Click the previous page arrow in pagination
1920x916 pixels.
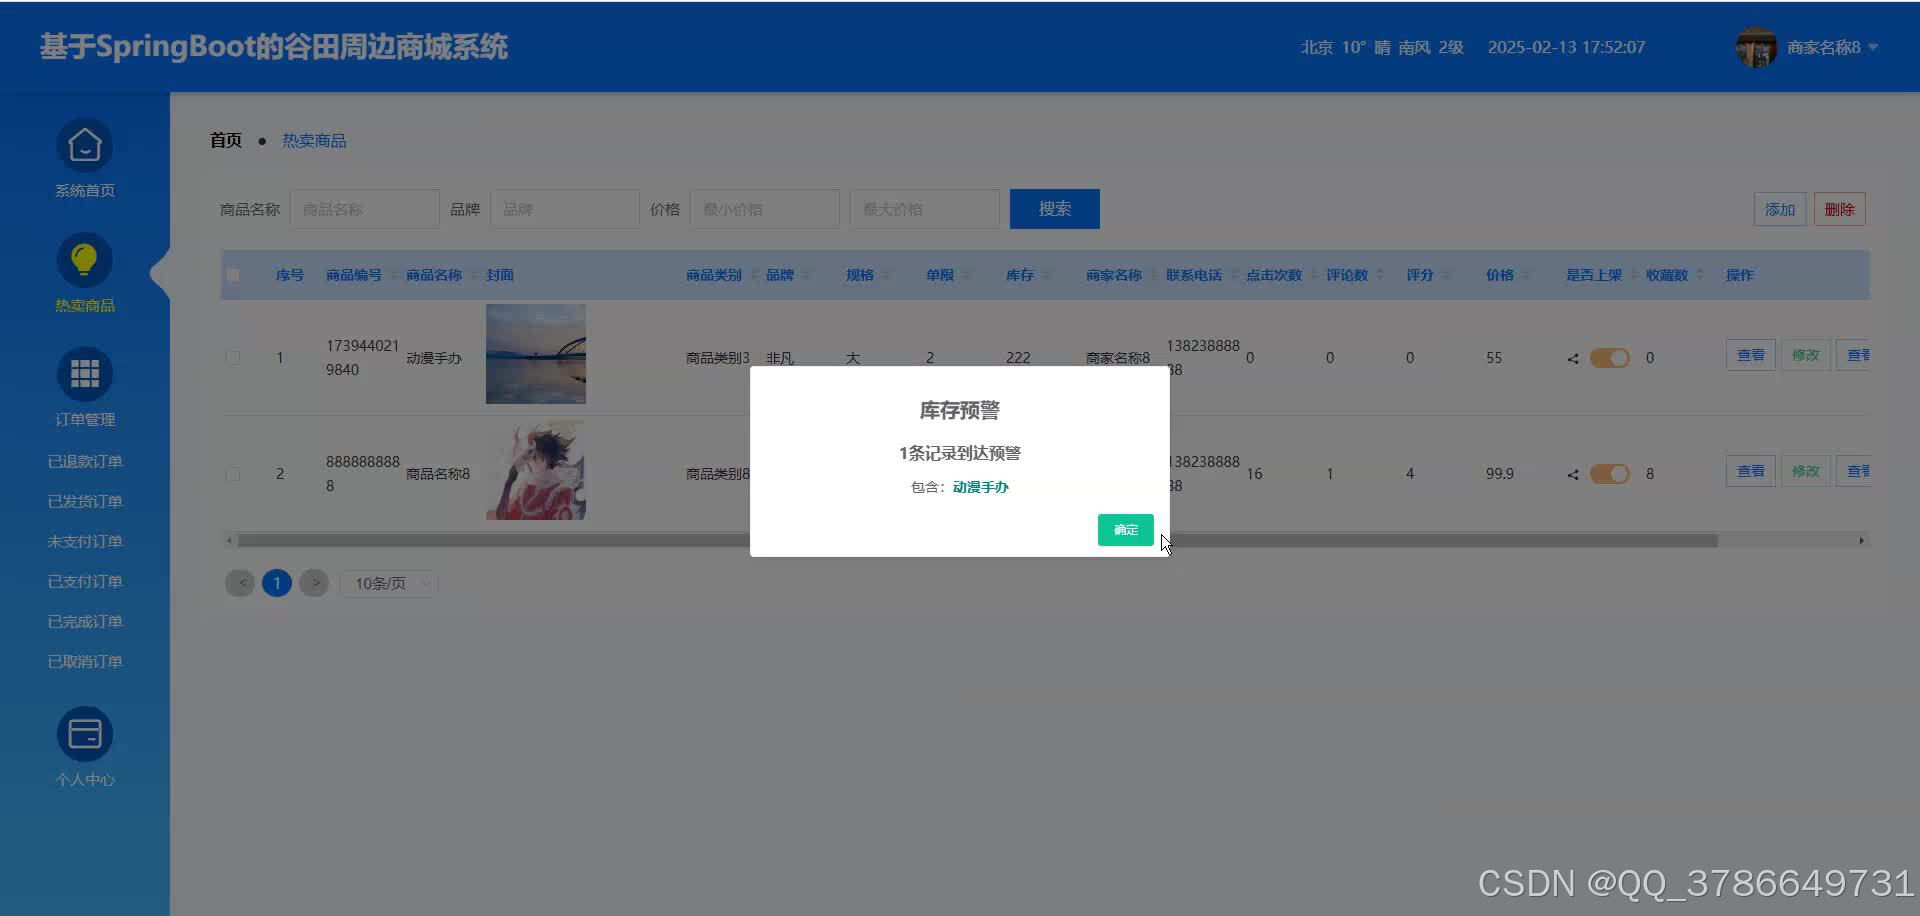[x=240, y=582]
